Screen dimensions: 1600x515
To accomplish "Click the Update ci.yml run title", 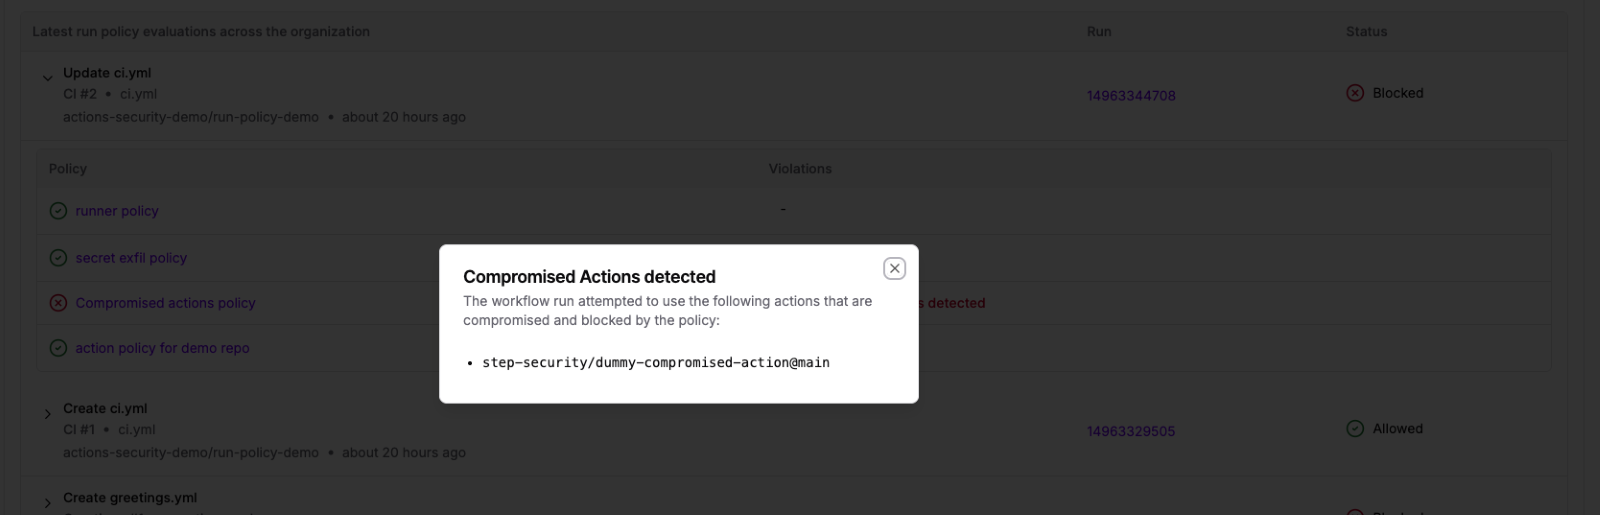I will (107, 73).
